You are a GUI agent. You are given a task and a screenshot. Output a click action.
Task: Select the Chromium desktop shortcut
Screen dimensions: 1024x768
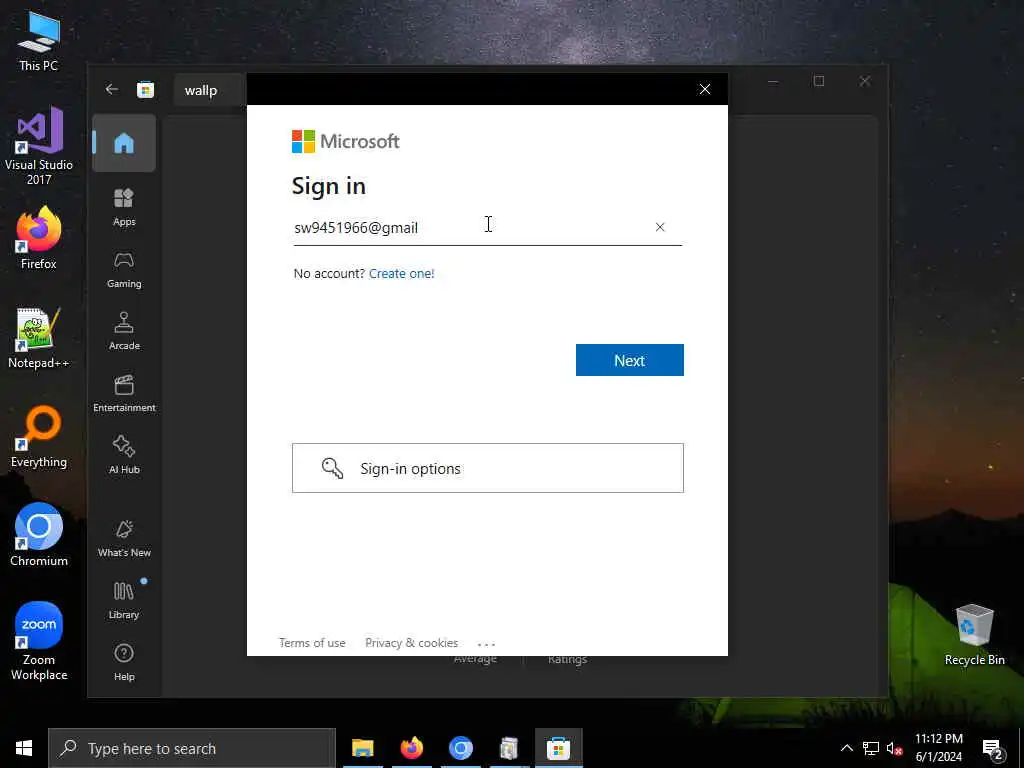[x=39, y=535]
